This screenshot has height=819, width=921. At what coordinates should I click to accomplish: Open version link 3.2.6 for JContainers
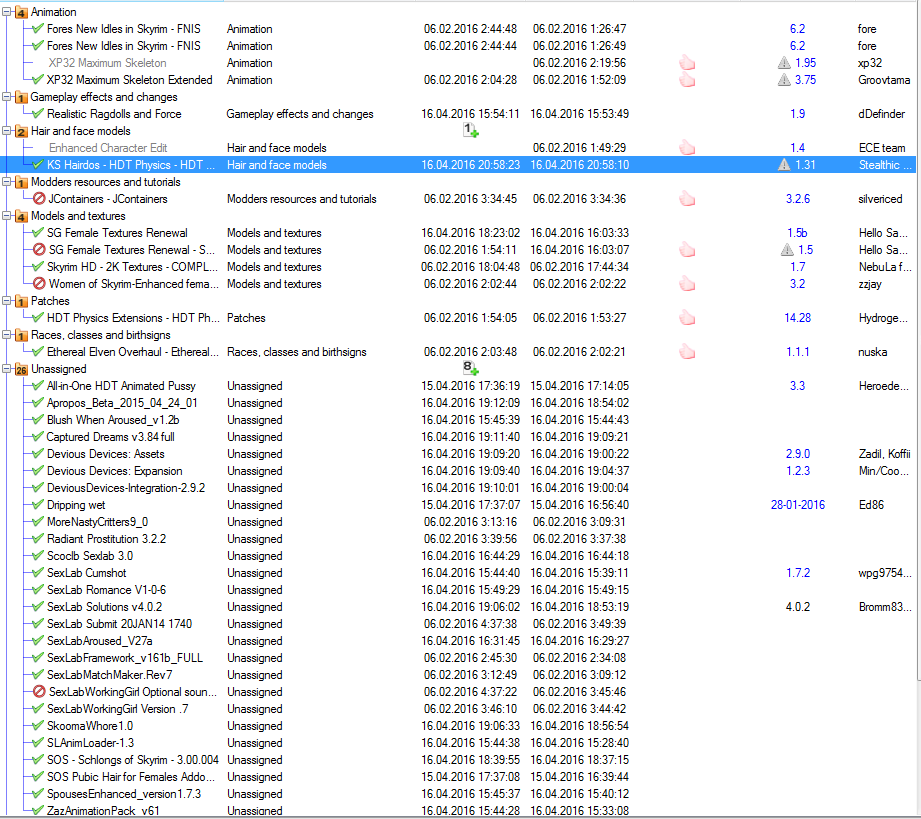[798, 199]
